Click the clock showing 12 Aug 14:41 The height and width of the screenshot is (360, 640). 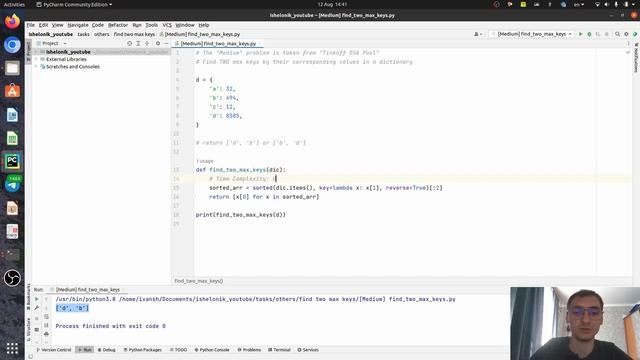(x=332, y=4)
